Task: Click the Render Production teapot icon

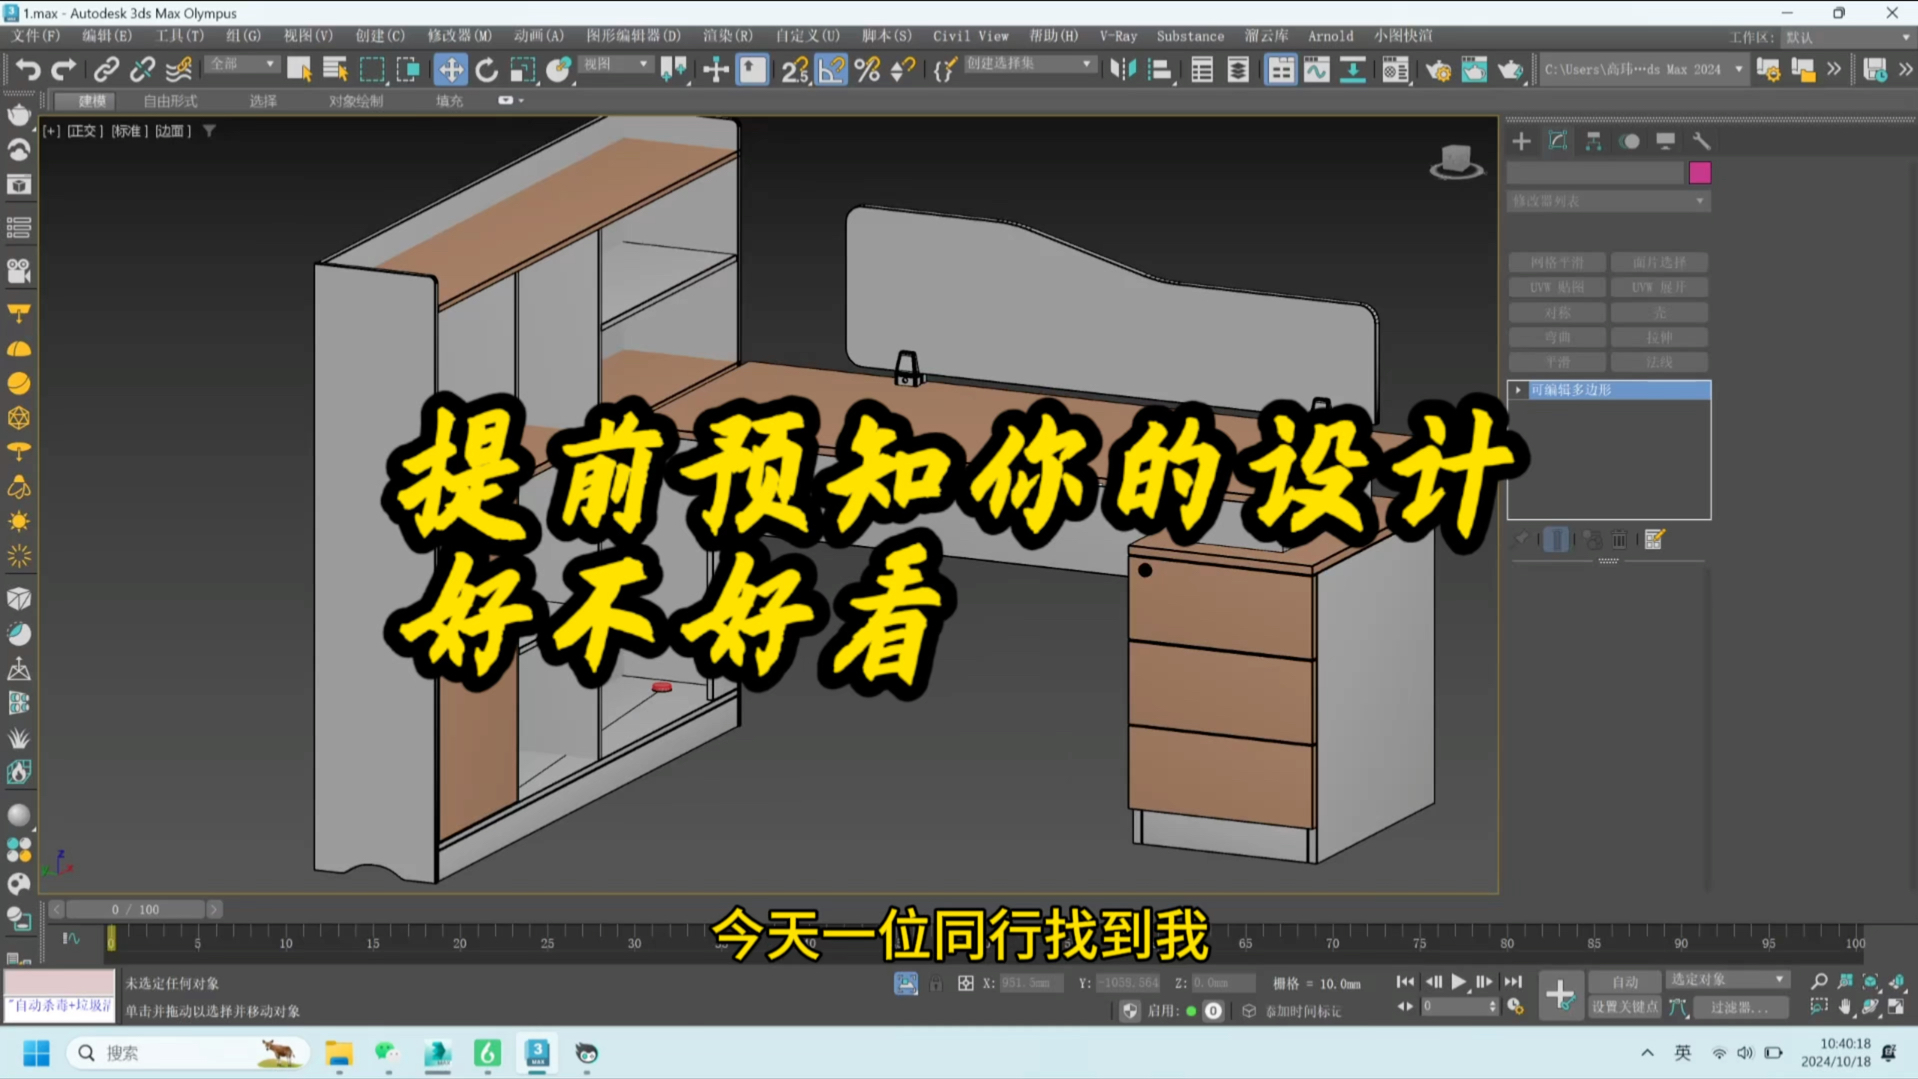Action: click(1510, 70)
